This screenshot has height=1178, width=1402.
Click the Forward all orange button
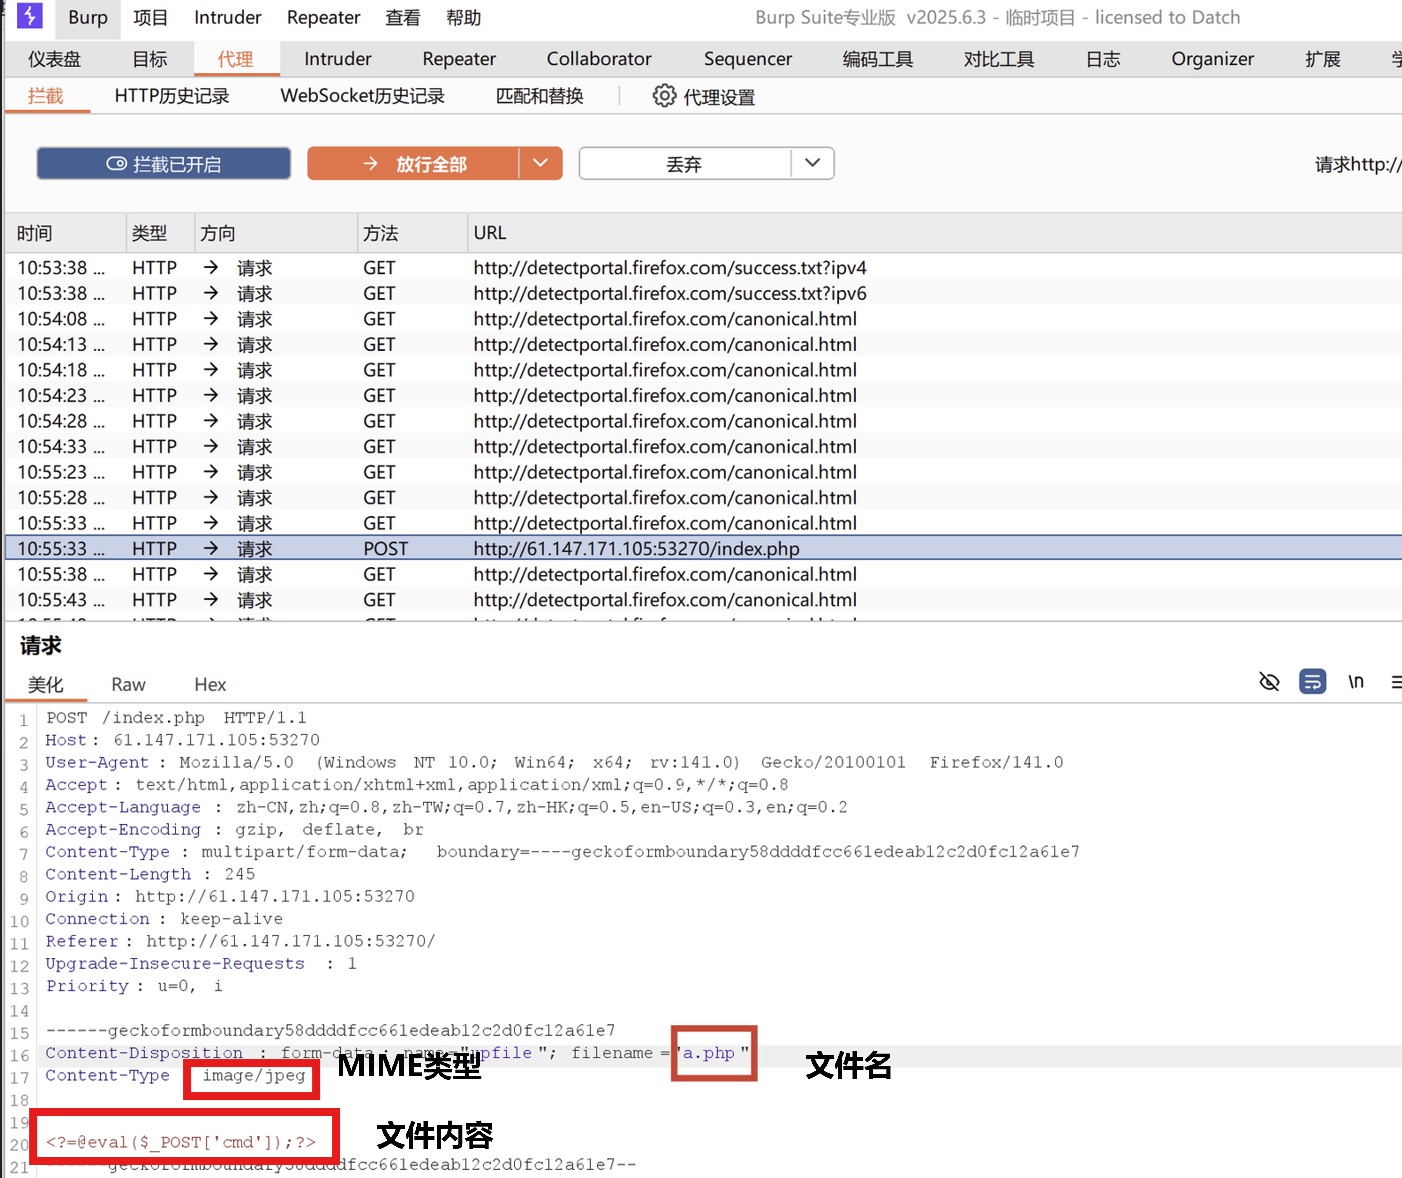click(x=413, y=164)
